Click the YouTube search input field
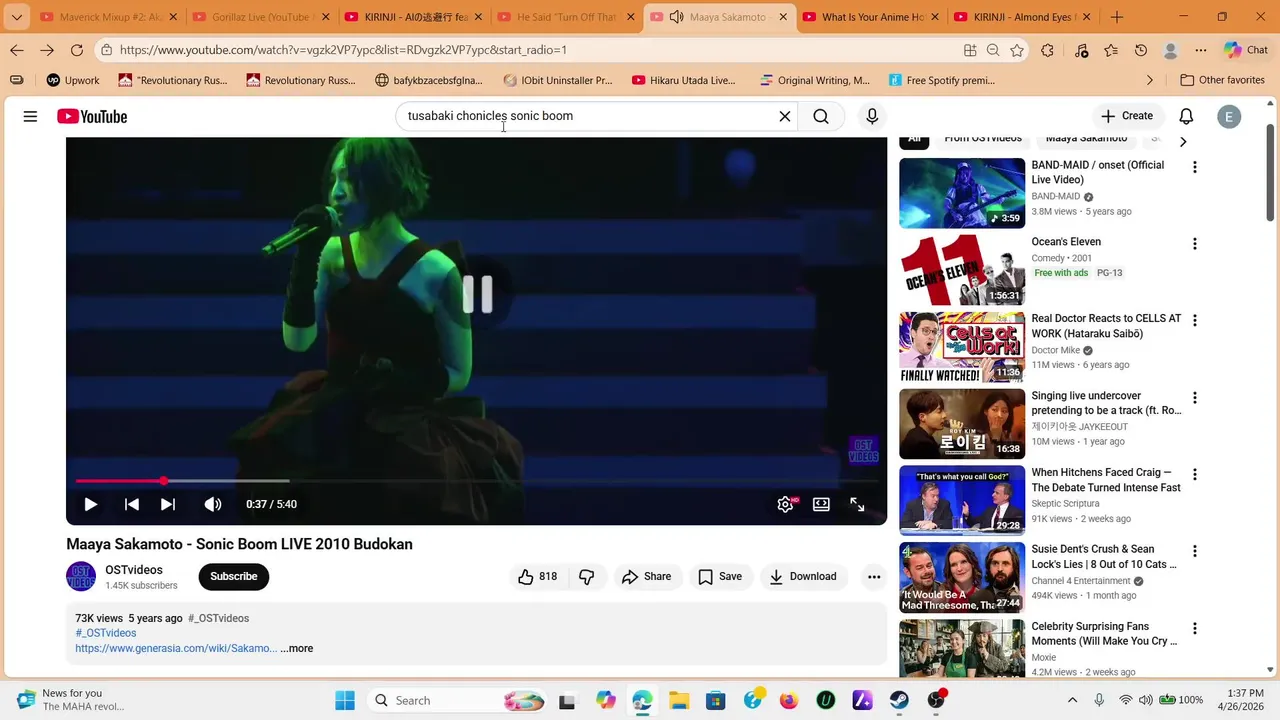The width and height of the screenshot is (1280, 720). (x=590, y=116)
